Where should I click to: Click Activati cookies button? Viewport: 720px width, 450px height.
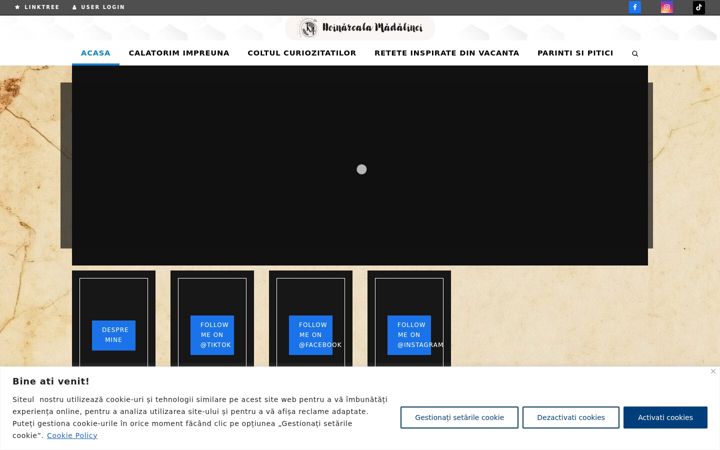pos(665,417)
